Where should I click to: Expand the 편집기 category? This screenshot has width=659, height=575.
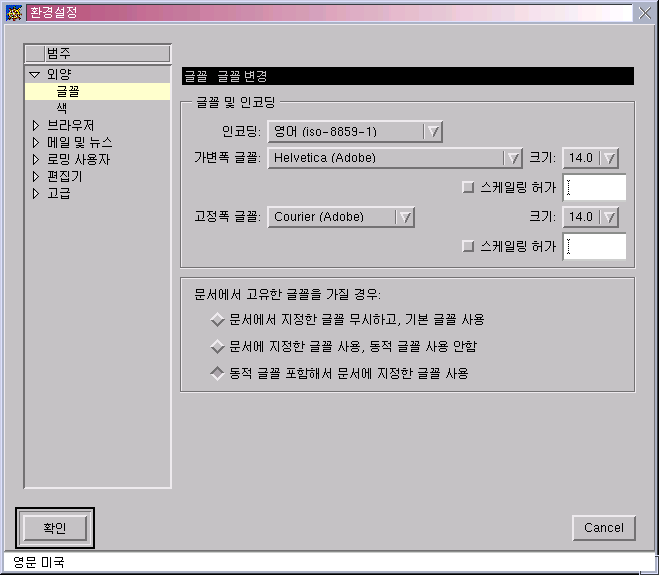click(x=35, y=176)
